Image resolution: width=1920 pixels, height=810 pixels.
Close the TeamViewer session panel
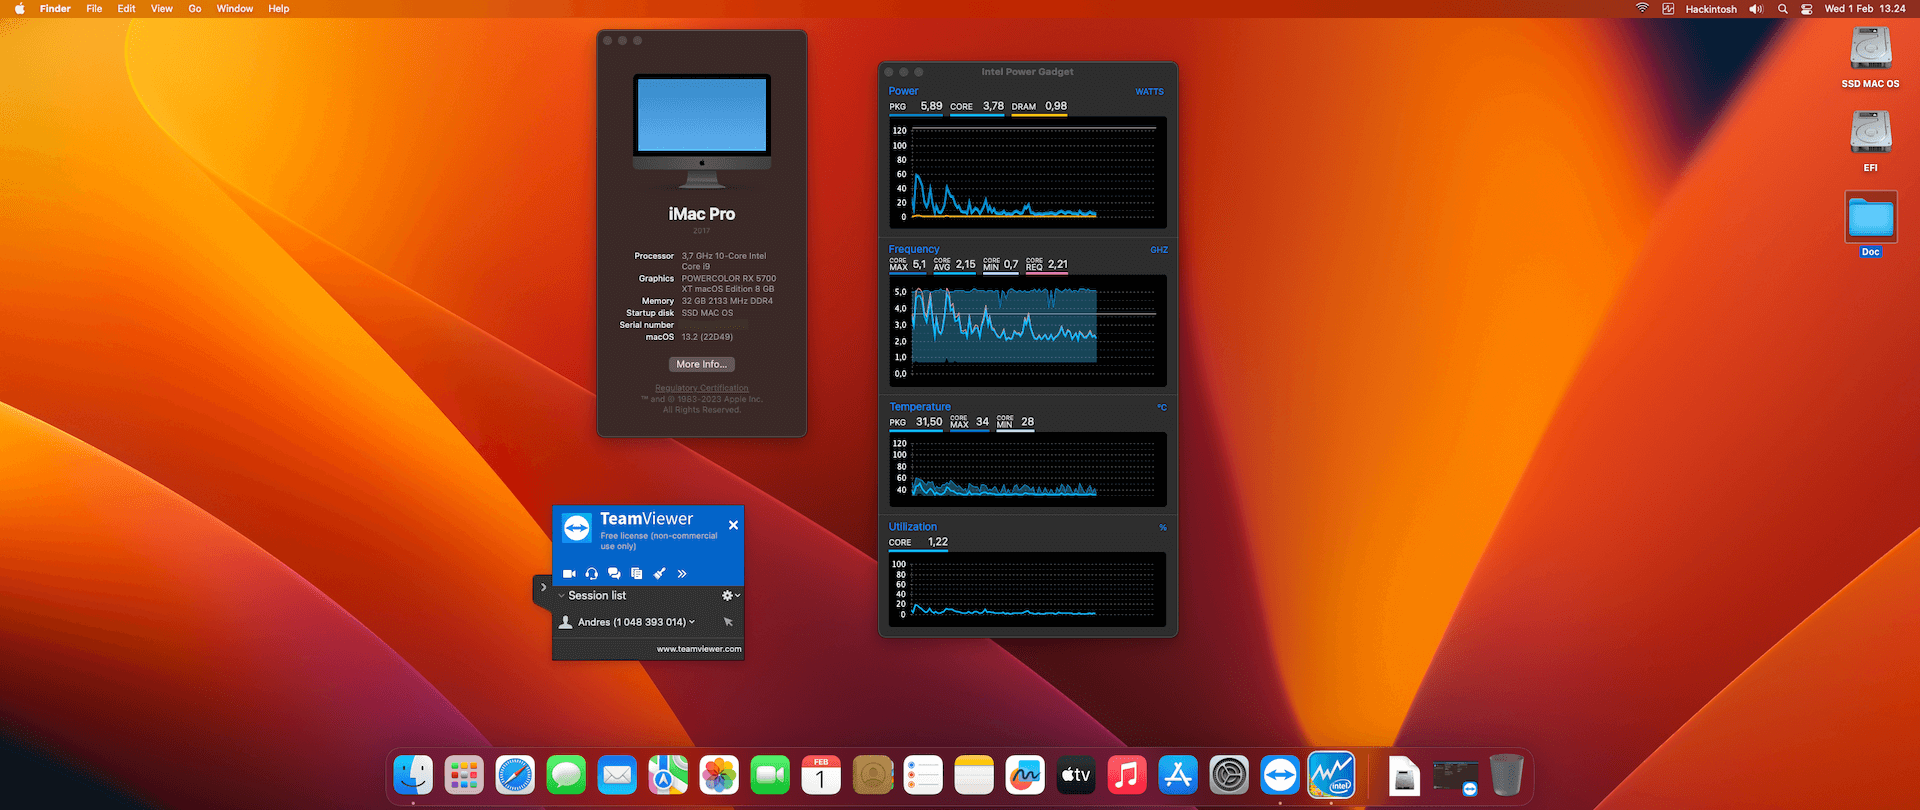[x=733, y=525]
